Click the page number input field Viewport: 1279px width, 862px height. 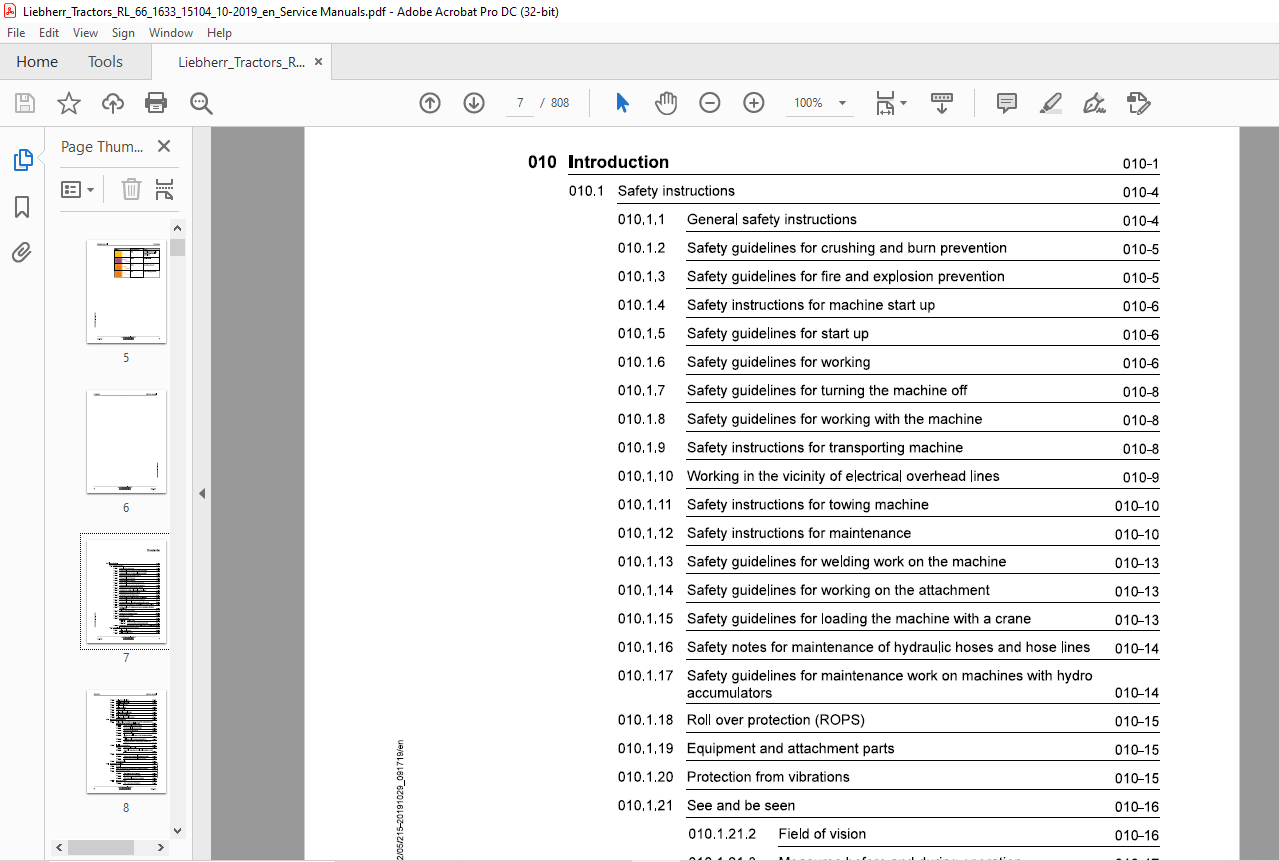click(520, 103)
